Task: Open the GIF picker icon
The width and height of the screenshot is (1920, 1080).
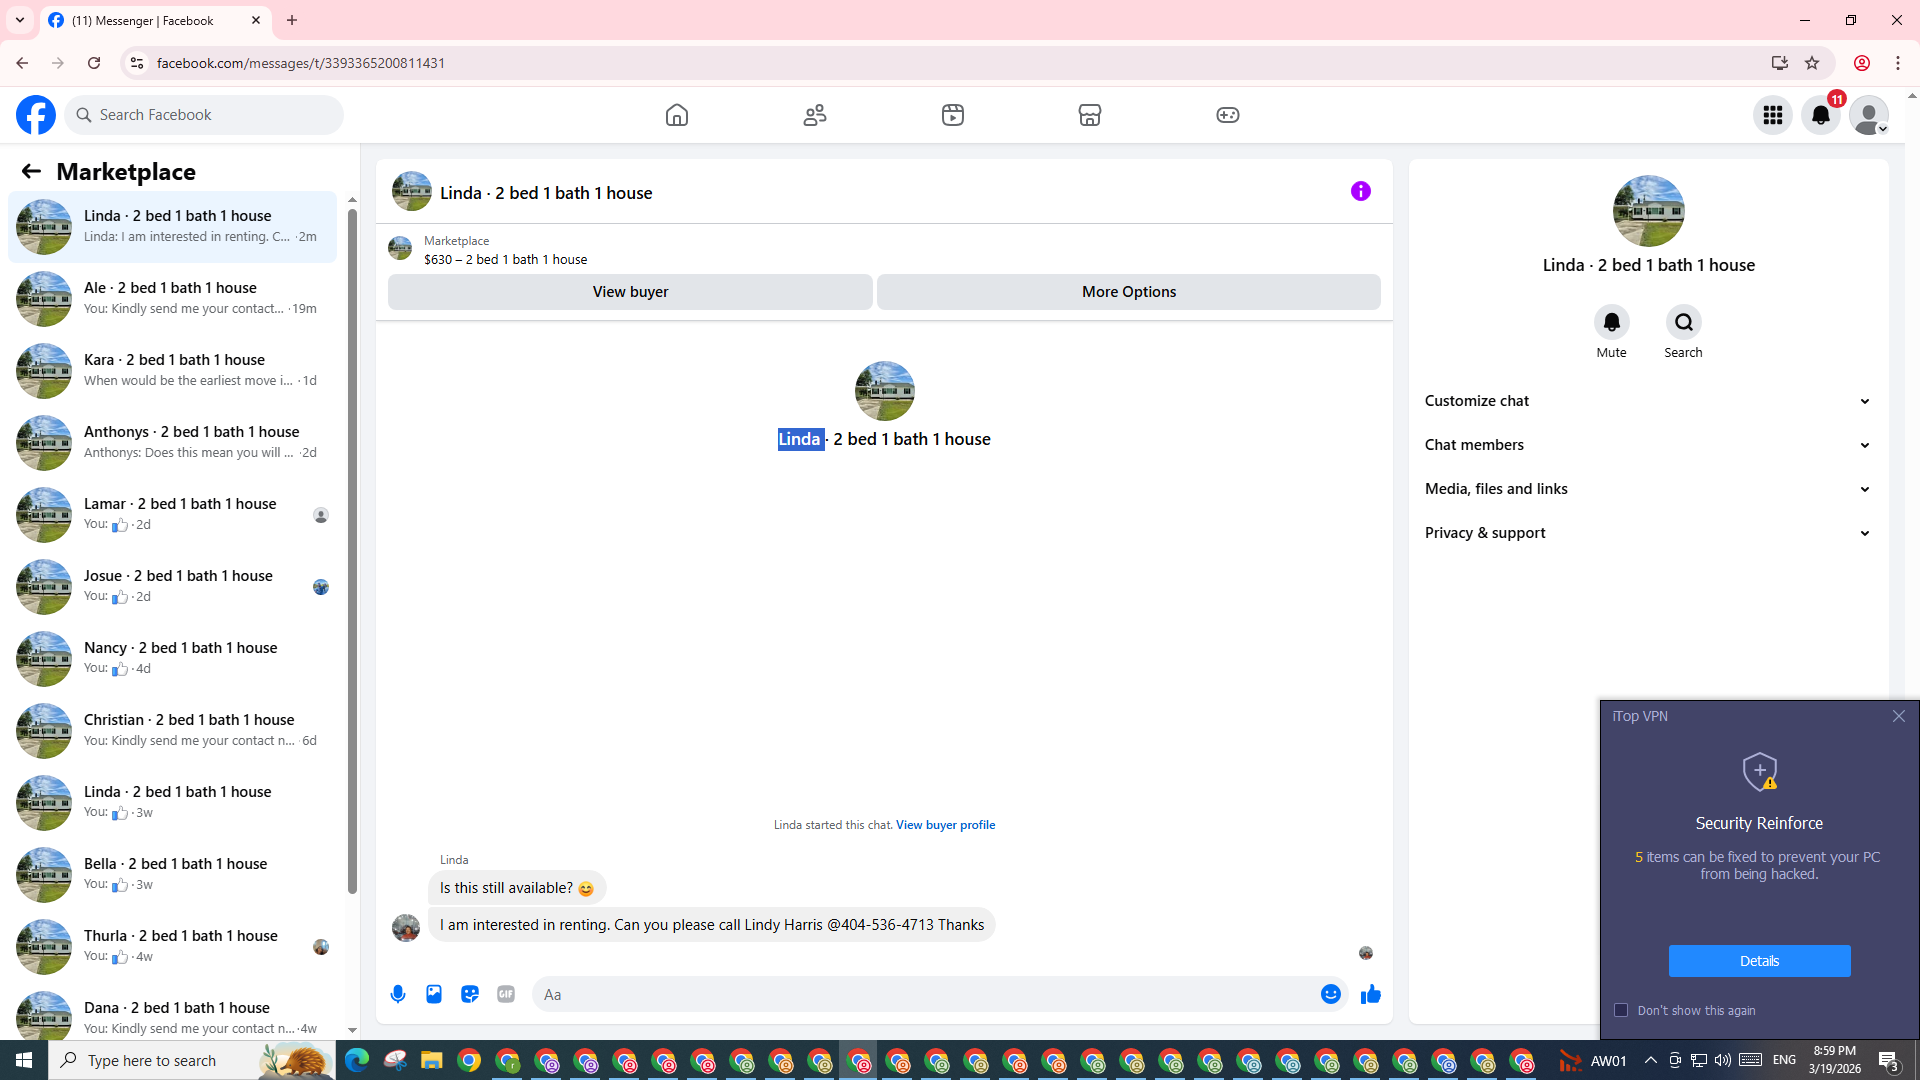Action: tap(506, 994)
